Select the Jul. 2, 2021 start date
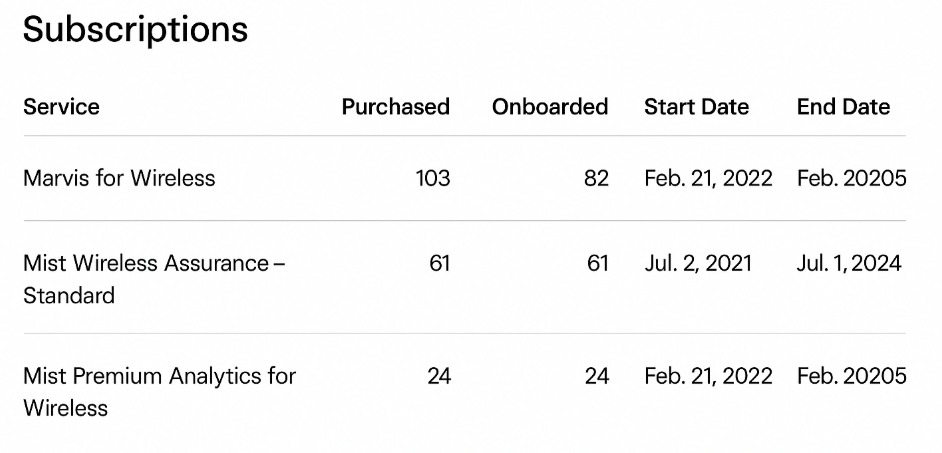This screenshot has height=453, width=942. tap(698, 264)
